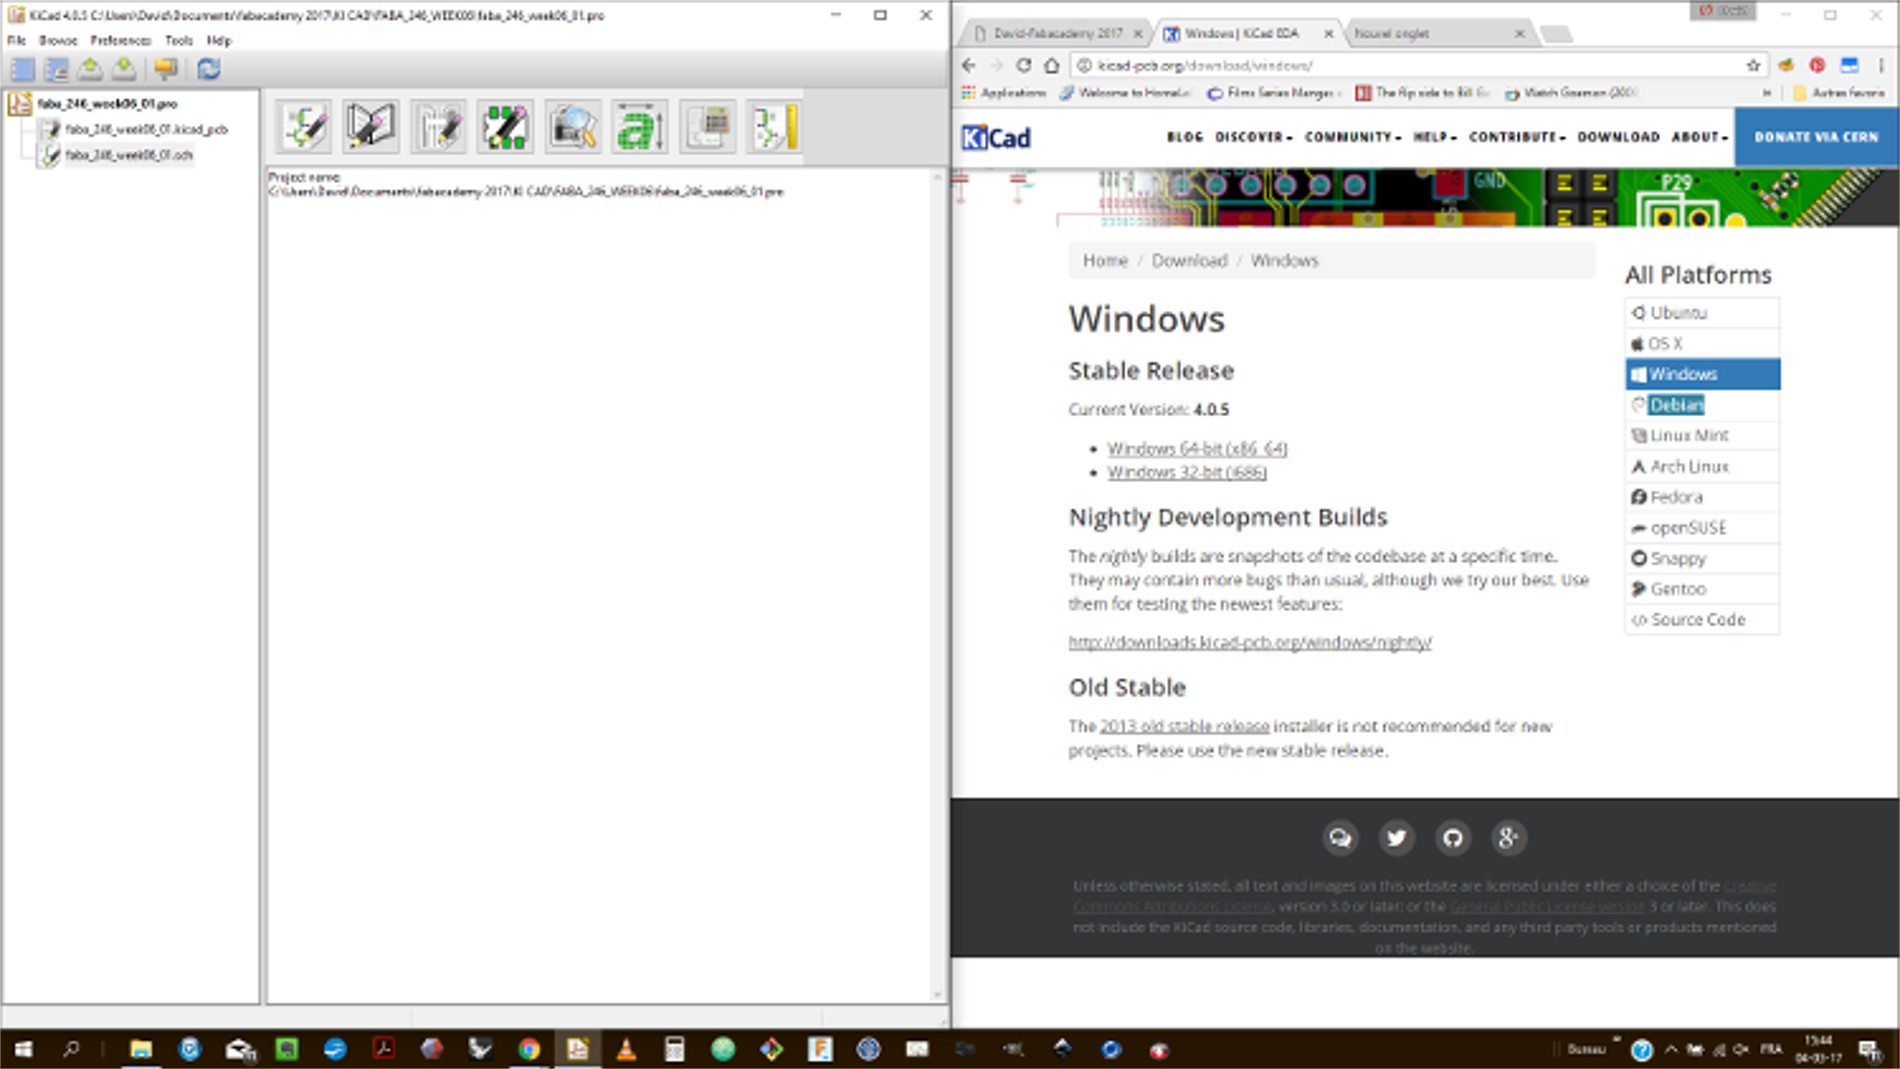Viewport: 1900px width, 1069px height.
Task: Select Ubuntu in All Platforms list
Action: click(1702, 313)
